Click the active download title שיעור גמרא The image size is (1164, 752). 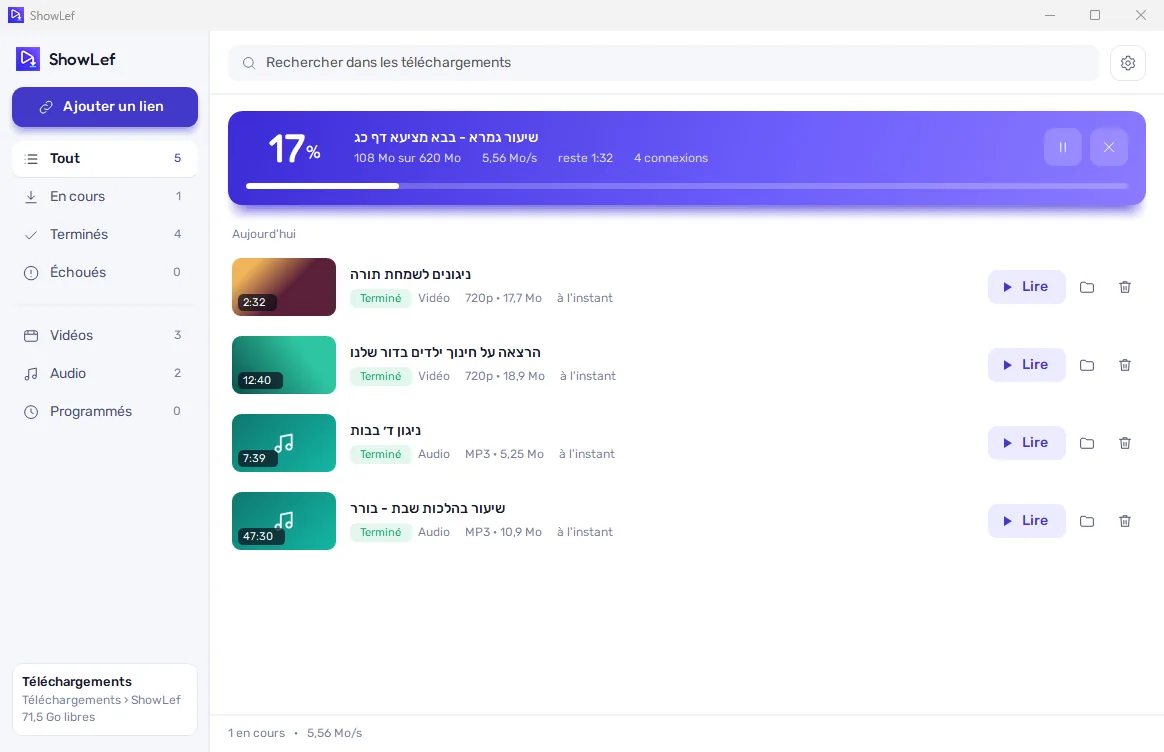446,137
